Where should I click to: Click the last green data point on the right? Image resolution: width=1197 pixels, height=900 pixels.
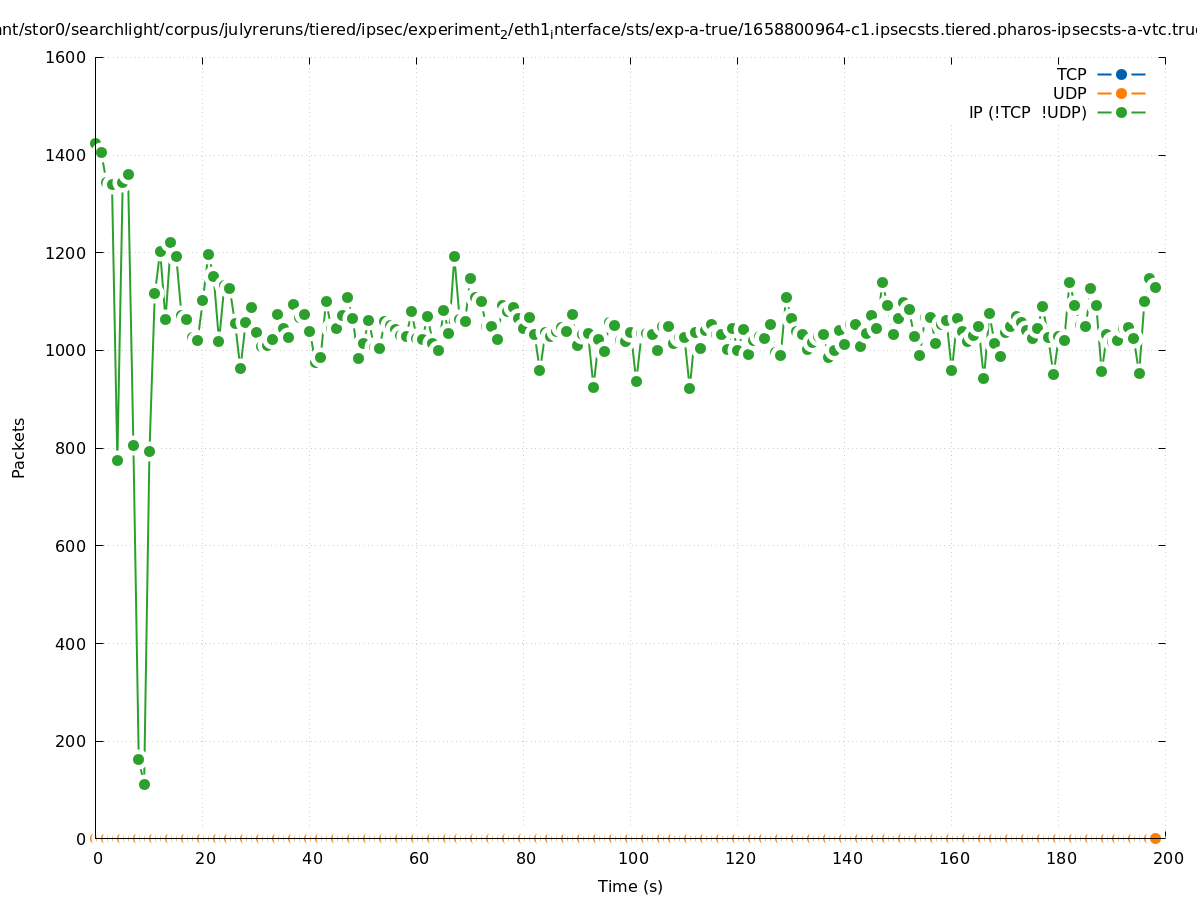click(x=1155, y=287)
